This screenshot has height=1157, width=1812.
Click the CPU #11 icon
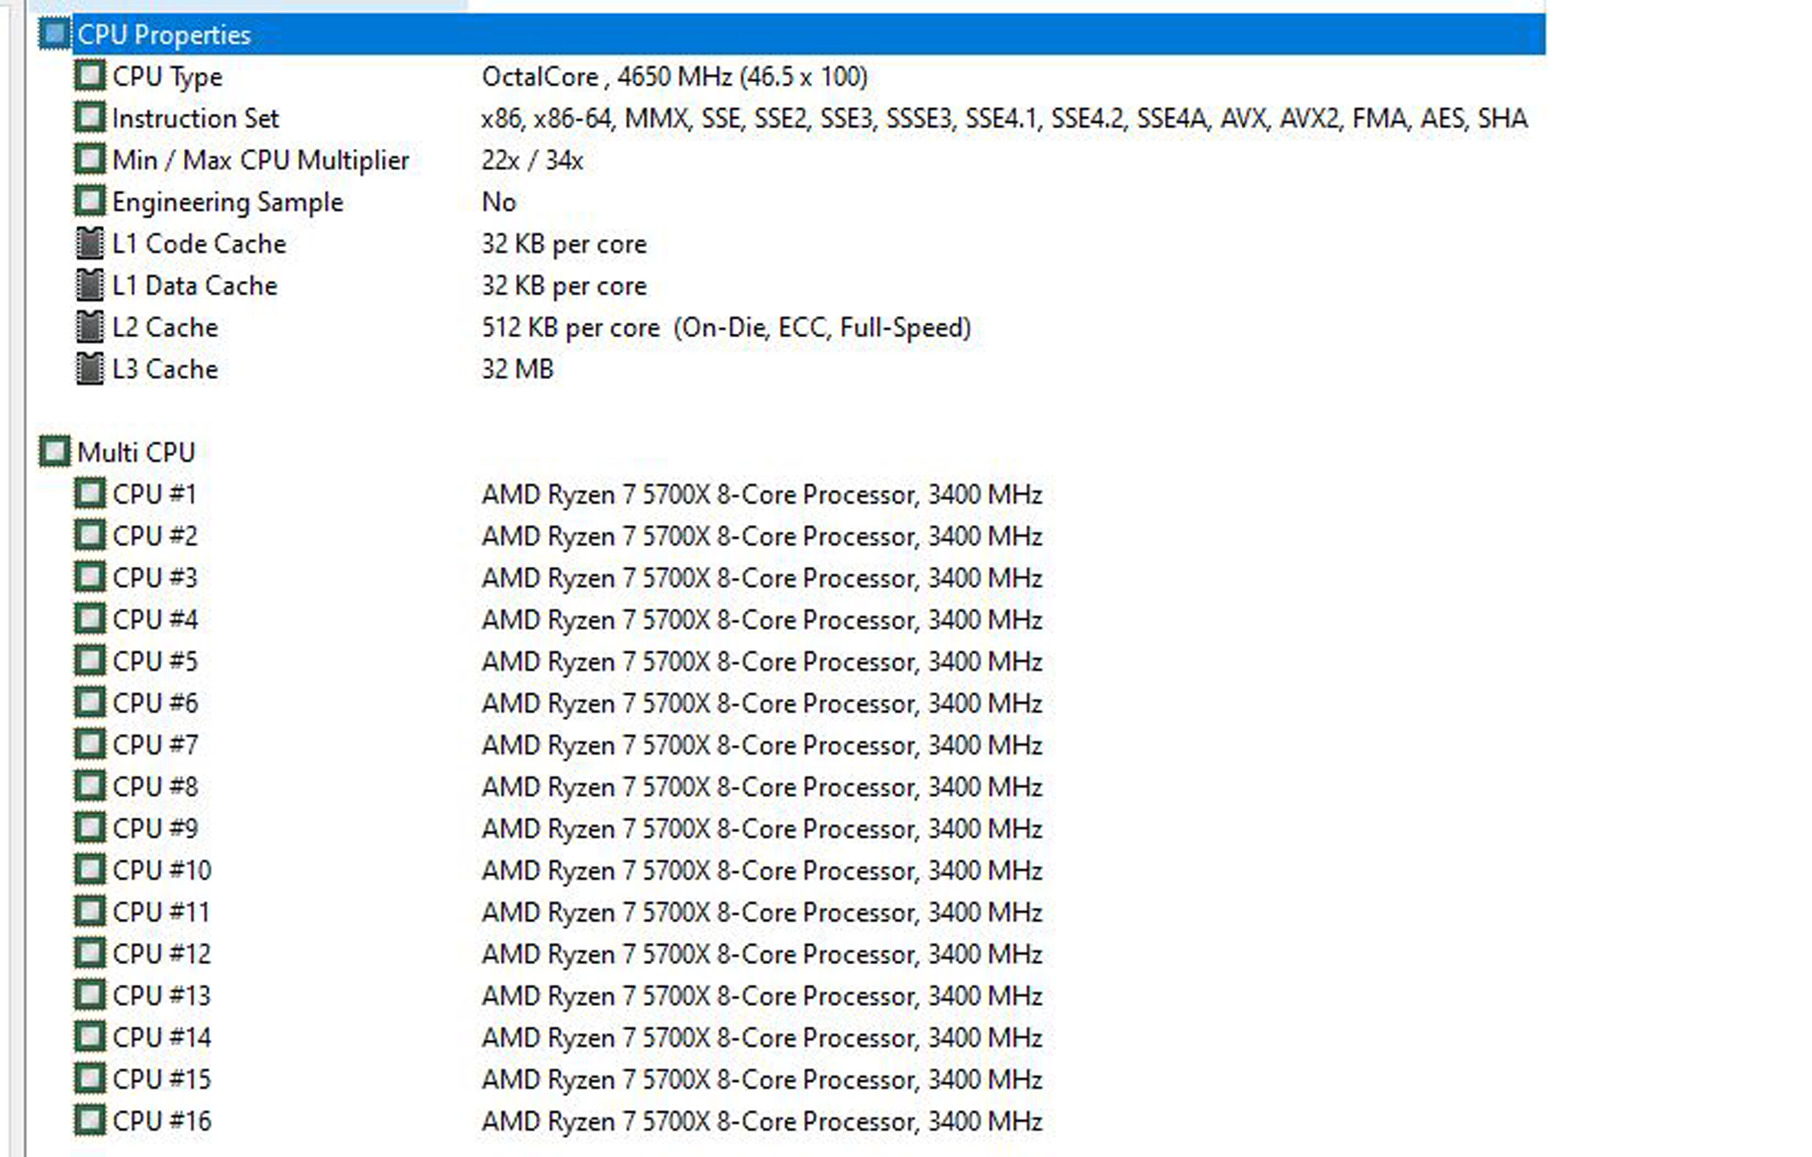(90, 912)
